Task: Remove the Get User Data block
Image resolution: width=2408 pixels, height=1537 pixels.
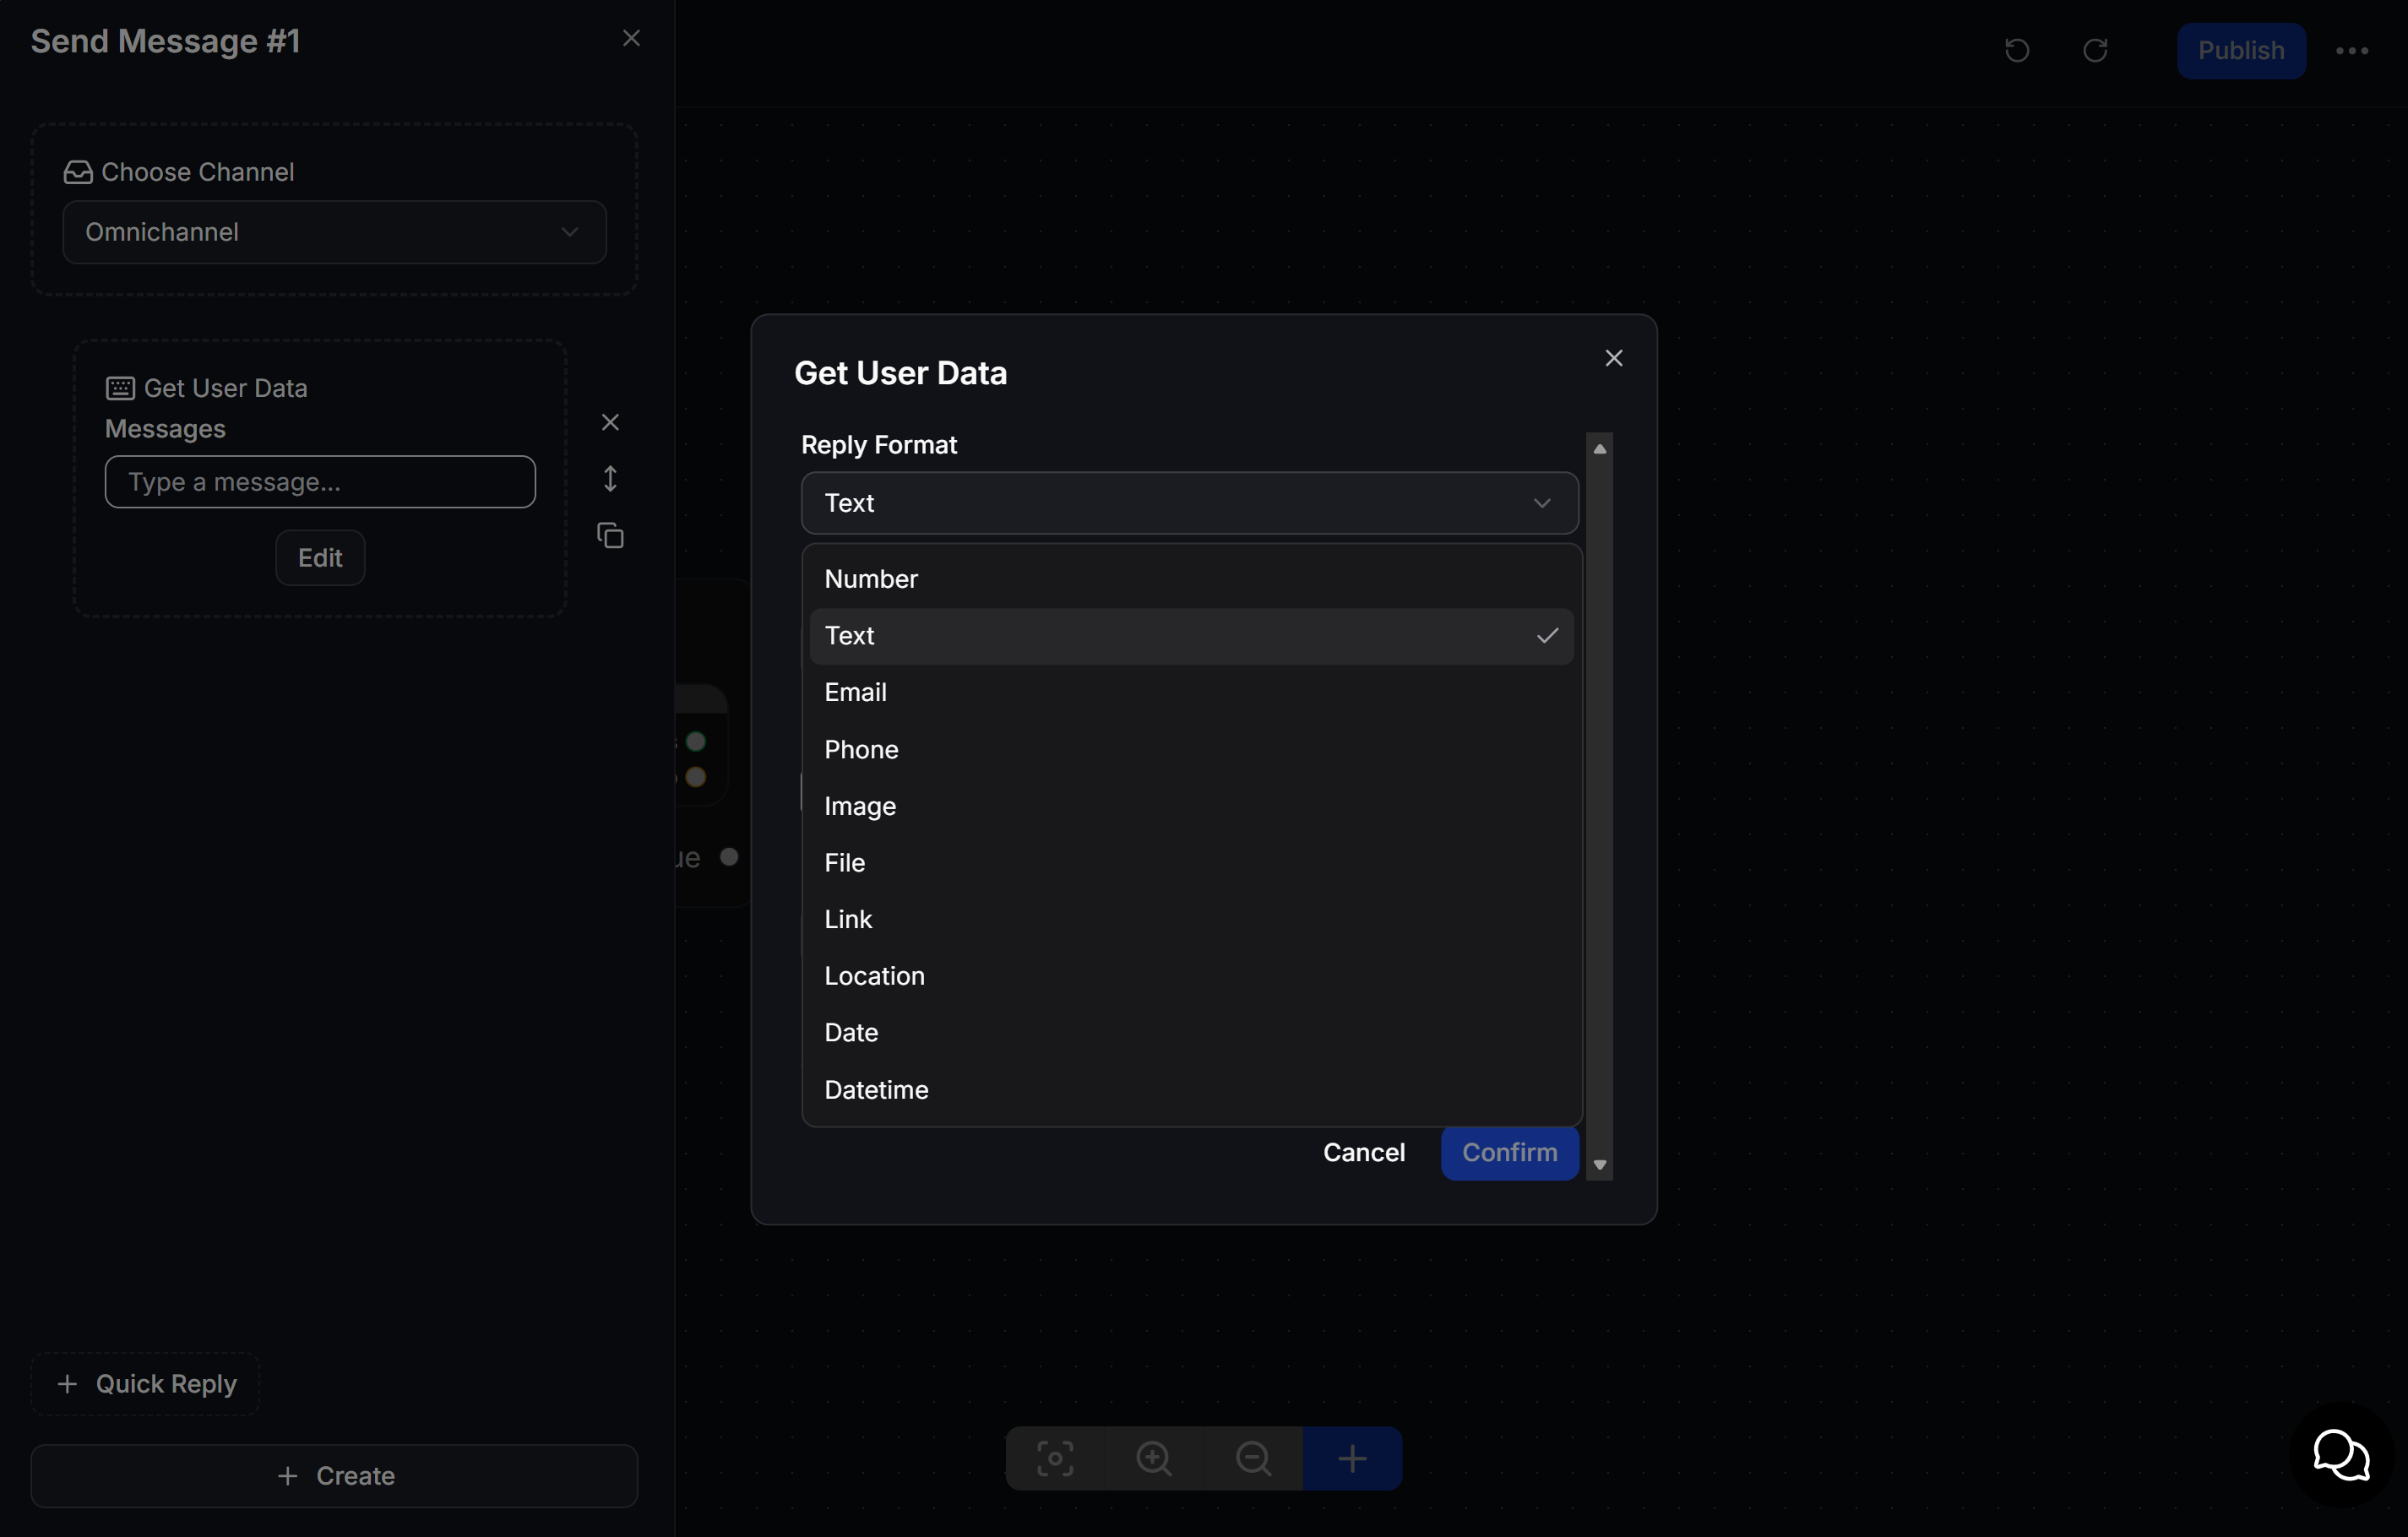Action: [610, 422]
